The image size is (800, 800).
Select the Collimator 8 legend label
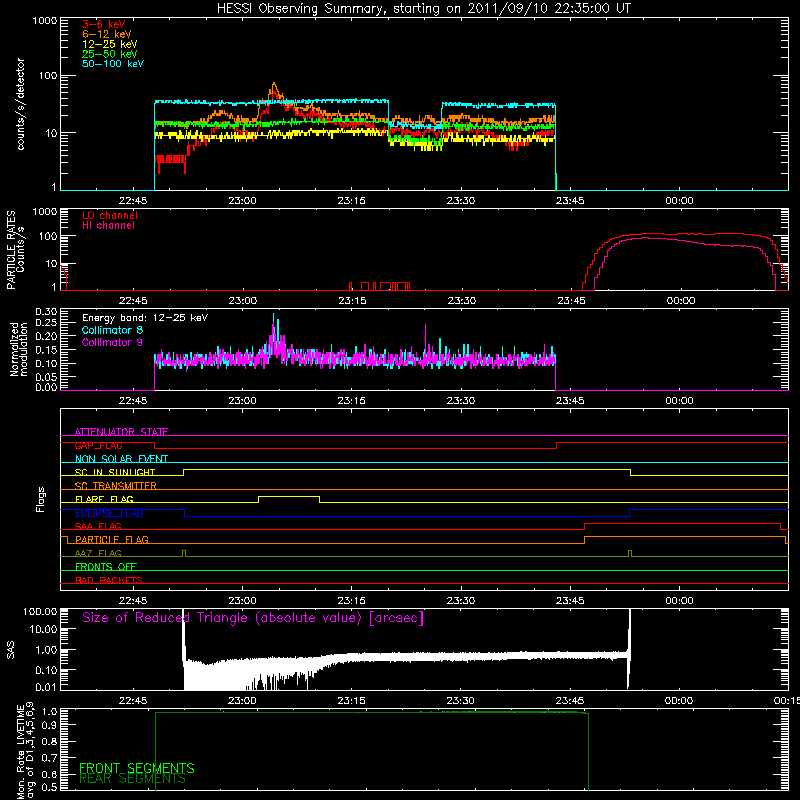tap(112, 330)
